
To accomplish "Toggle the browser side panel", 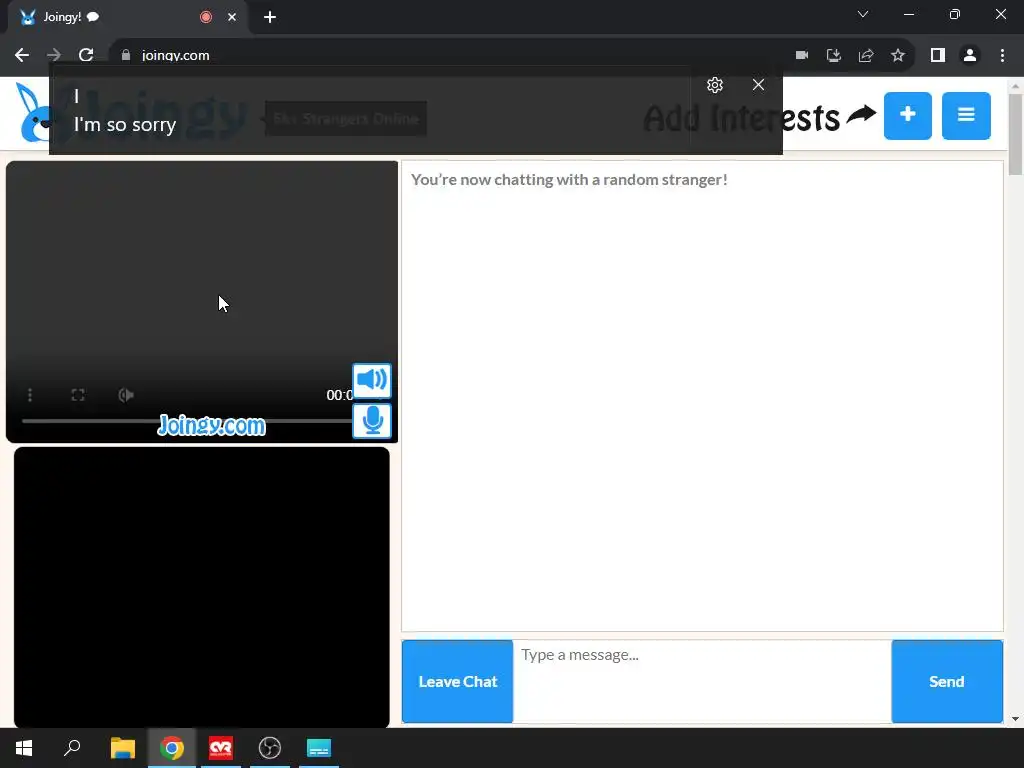I will [938, 56].
